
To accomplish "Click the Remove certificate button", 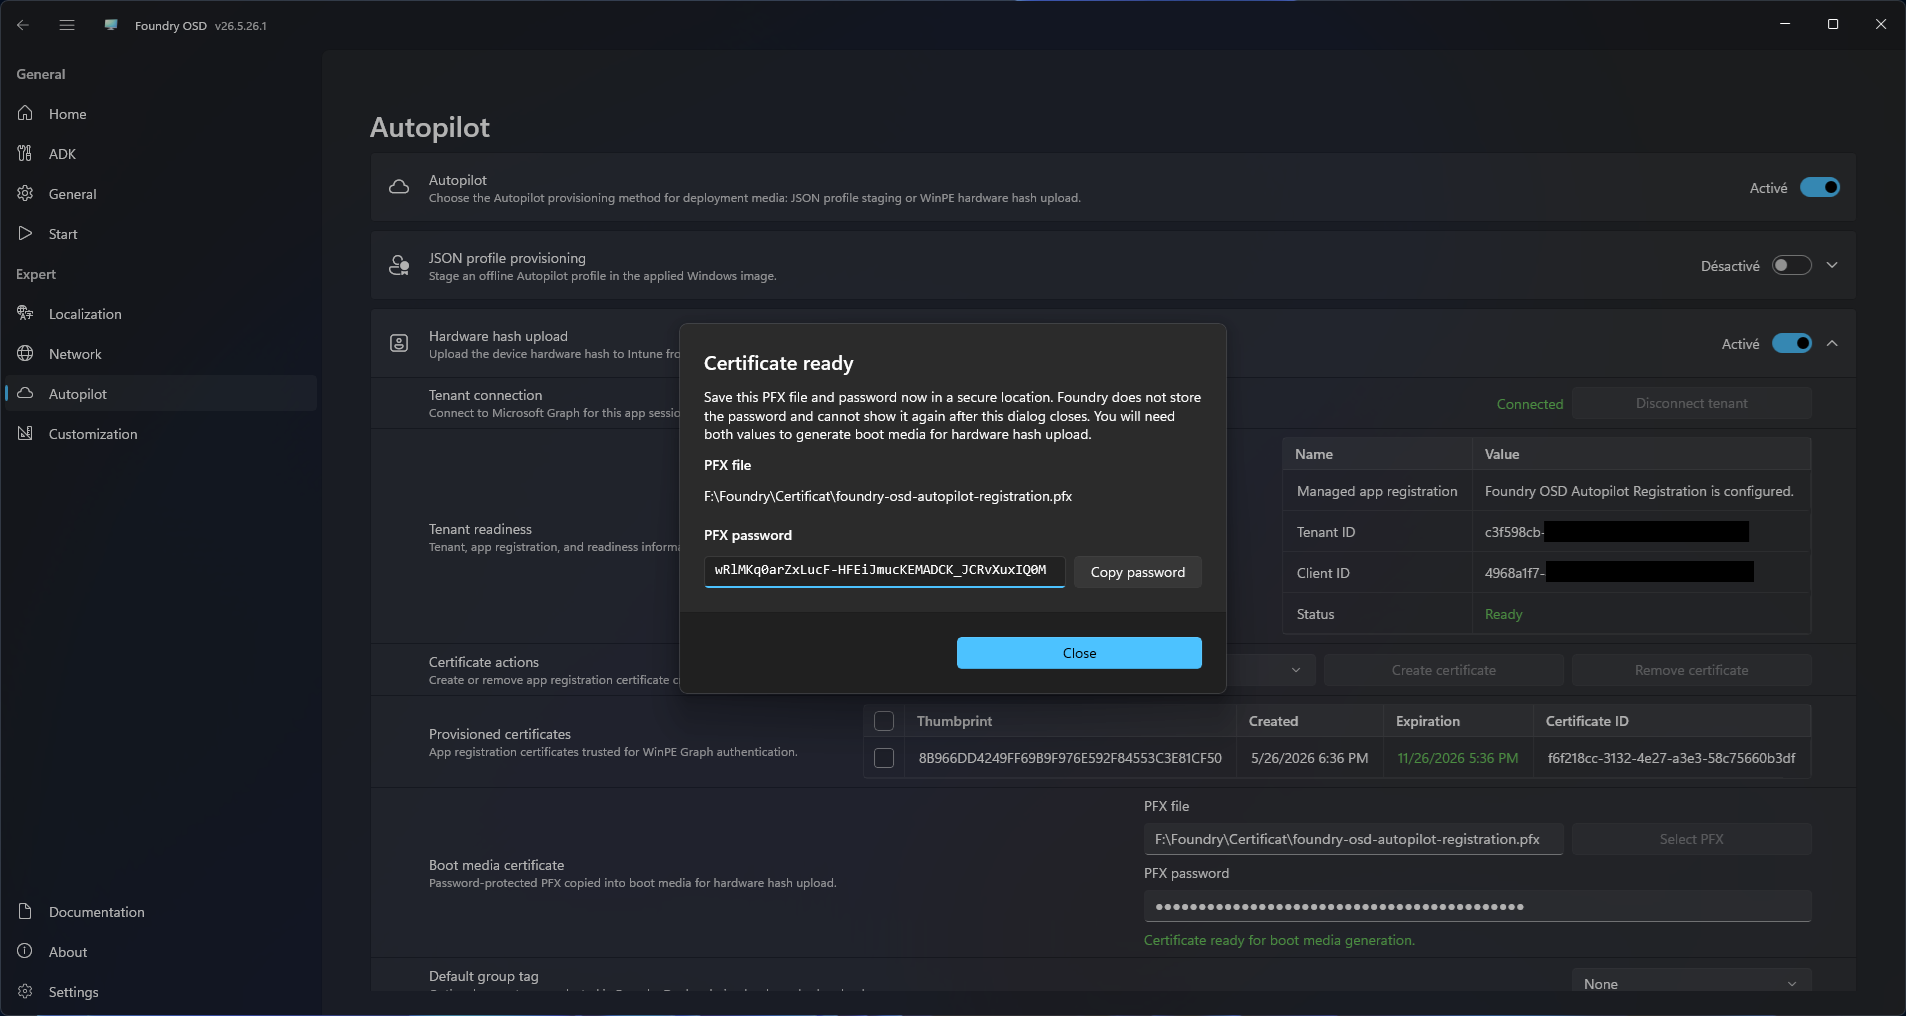I will pos(1691,670).
